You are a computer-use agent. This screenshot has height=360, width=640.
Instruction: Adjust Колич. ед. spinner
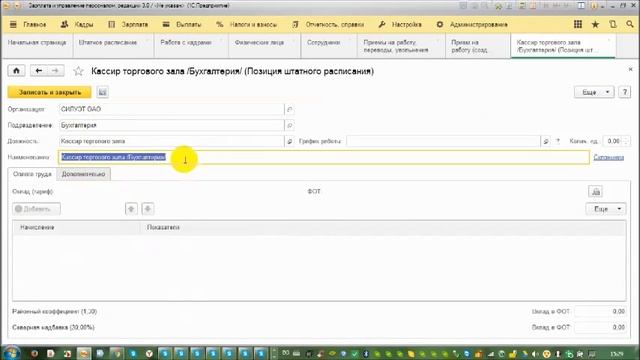(x=626, y=141)
